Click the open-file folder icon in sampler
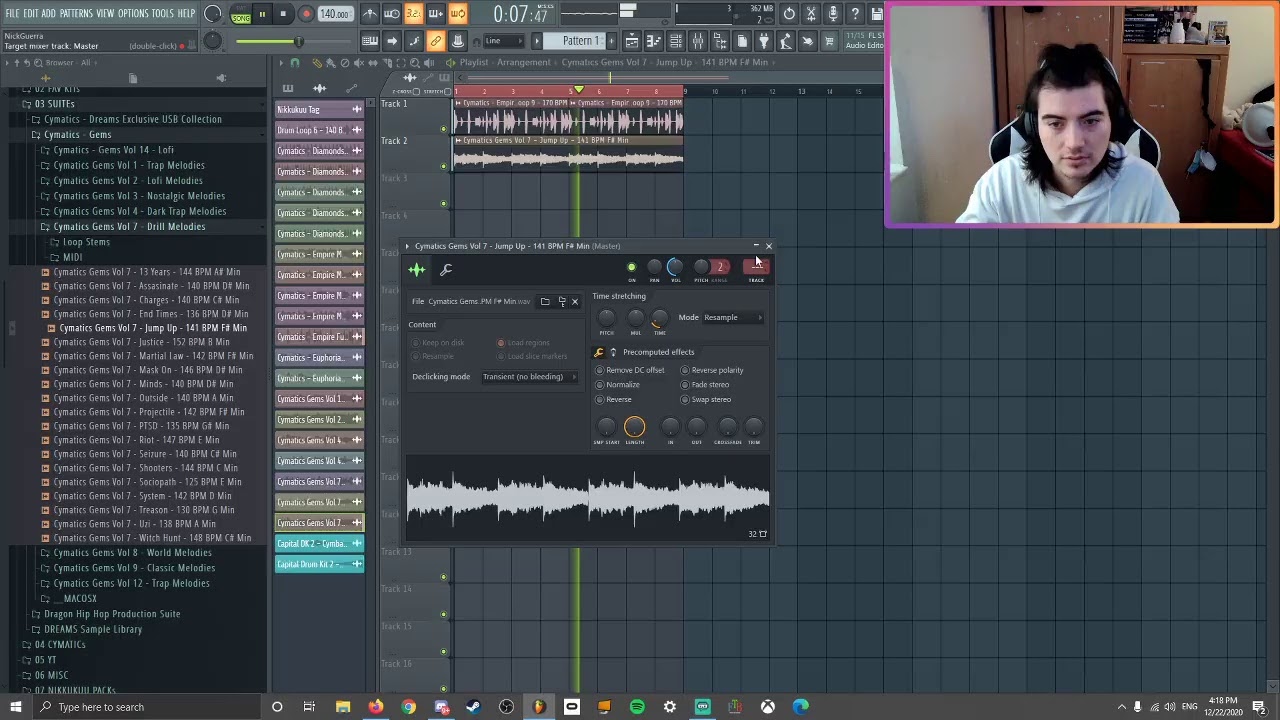Image resolution: width=1280 pixels, height=720 pixels. (545, 302)
